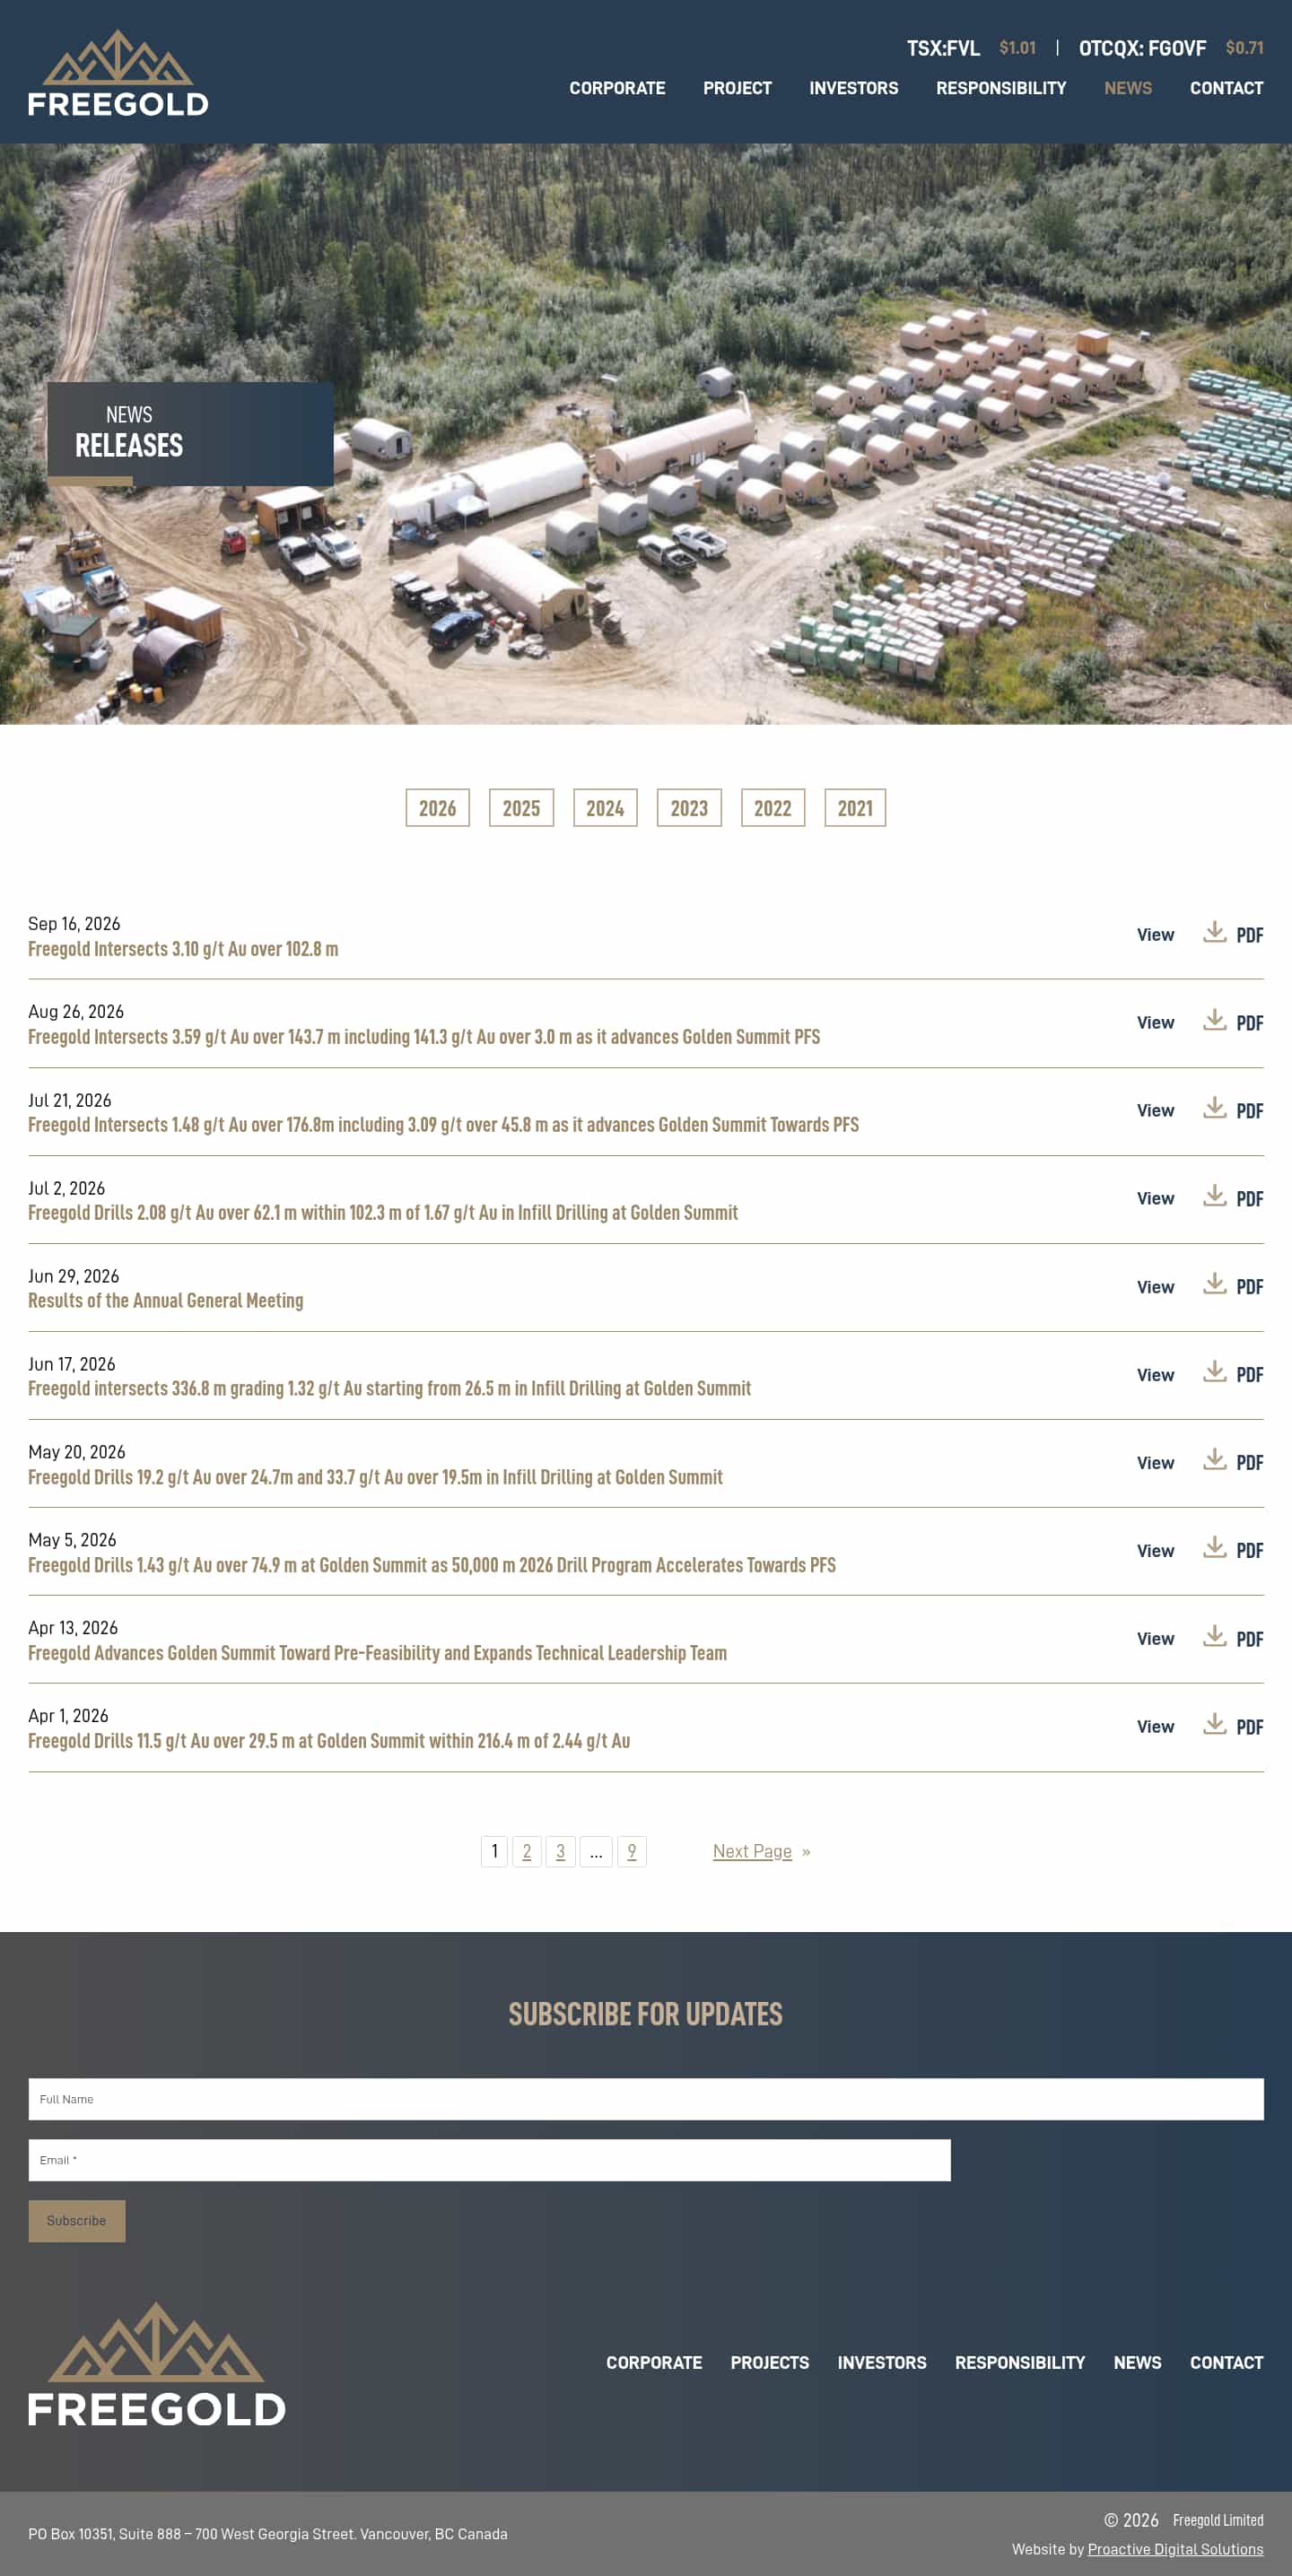
Task: View the May 20, 2026 news release
Action: click(1155, 1462)
